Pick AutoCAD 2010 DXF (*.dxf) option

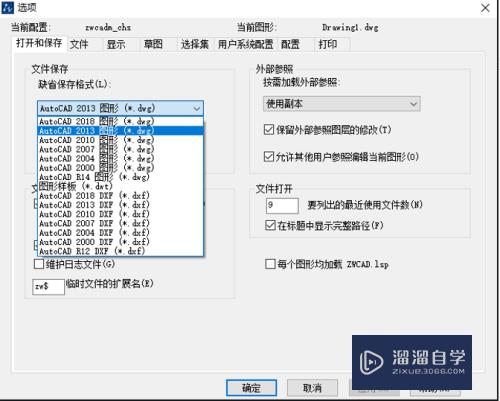coord(120,214)
